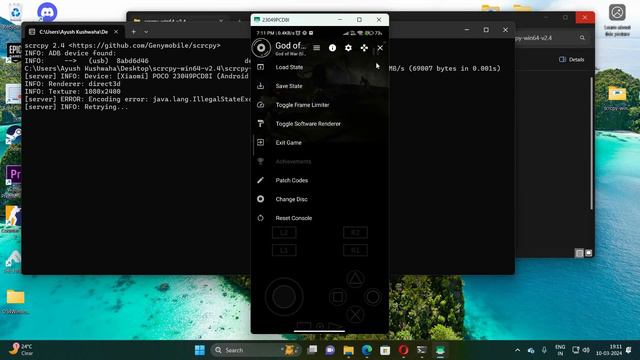Screen dimensions: 640x360
Task: Open the terminal new-tab dropdown arrow
Action: pyautogui.click(x=146, y=32)
